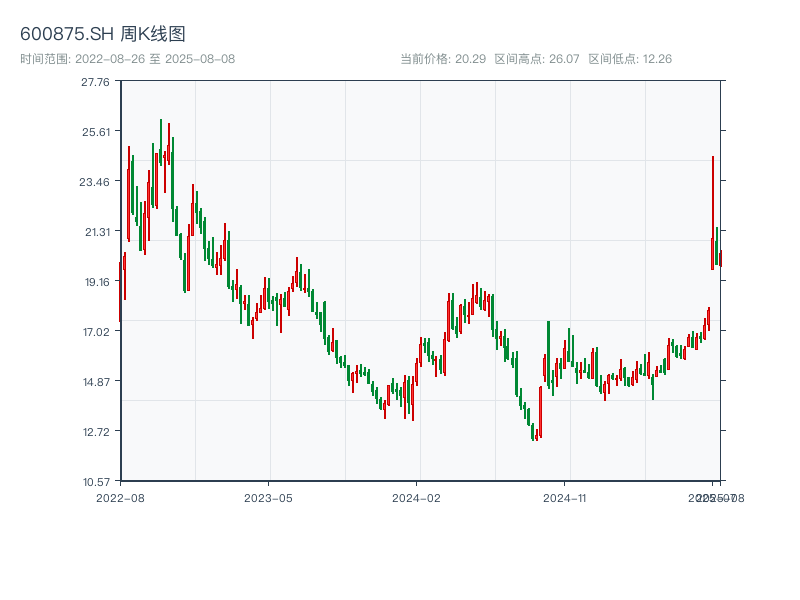This screenshot has height=600, width=800.
Task: Select the 23.46 price axis label
Action: (x=96, y=182)
